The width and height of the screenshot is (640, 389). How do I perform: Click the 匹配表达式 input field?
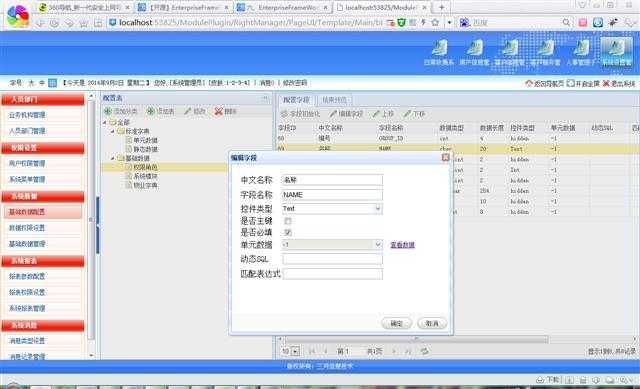tap(332, 274)
